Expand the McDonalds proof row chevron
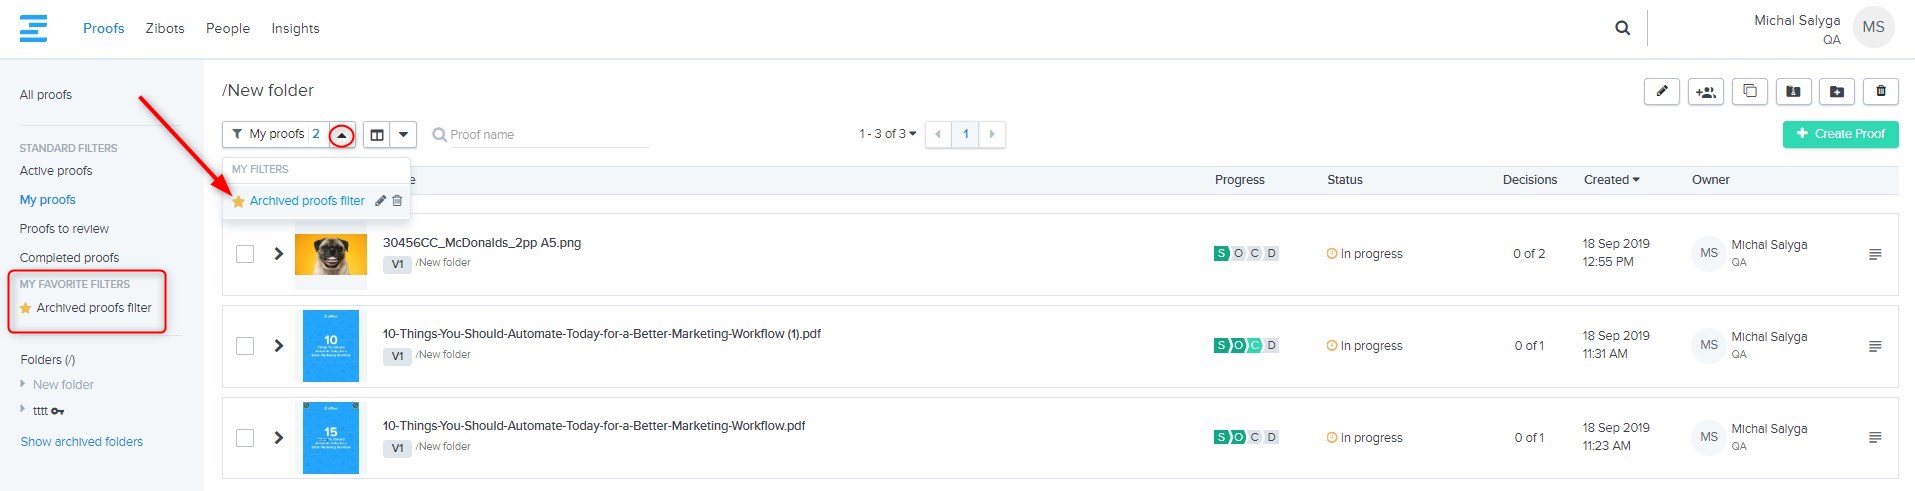Screen dimensions: 1915x491 (x=279, y=254)
